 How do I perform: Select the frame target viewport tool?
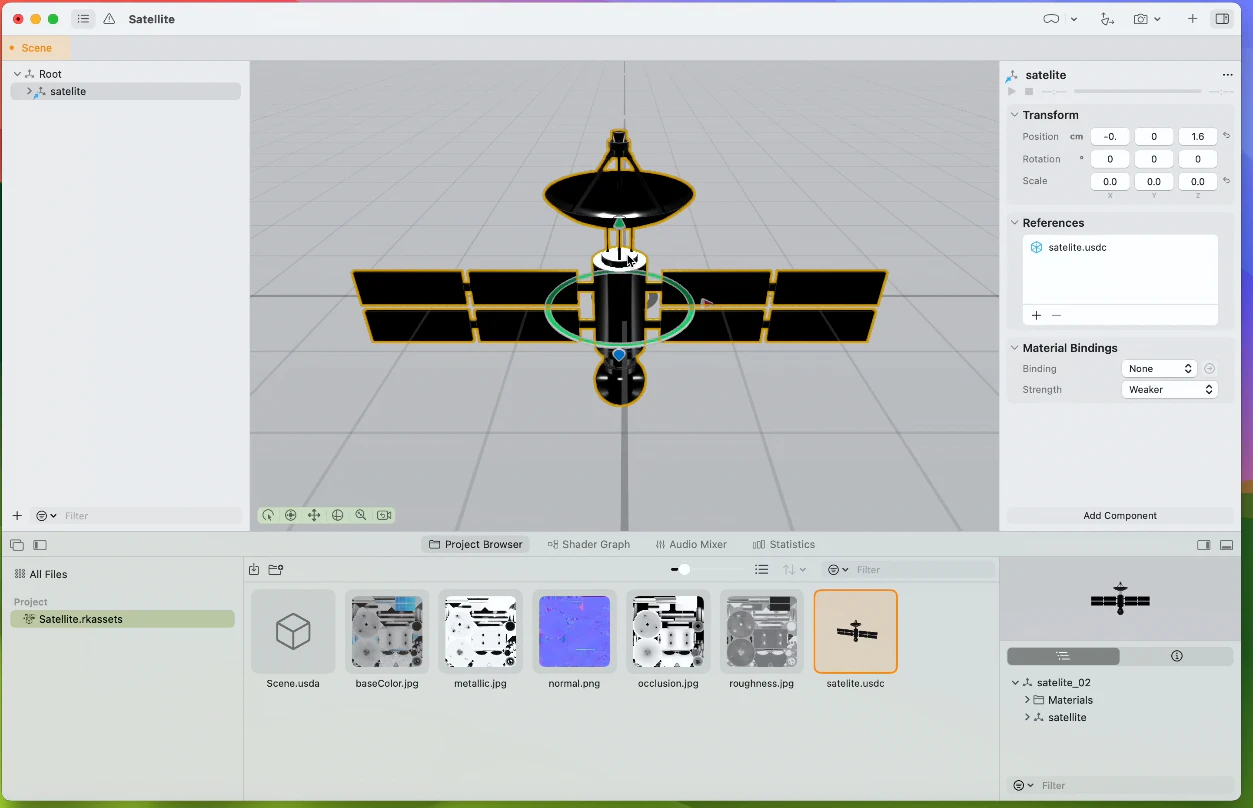291,516
